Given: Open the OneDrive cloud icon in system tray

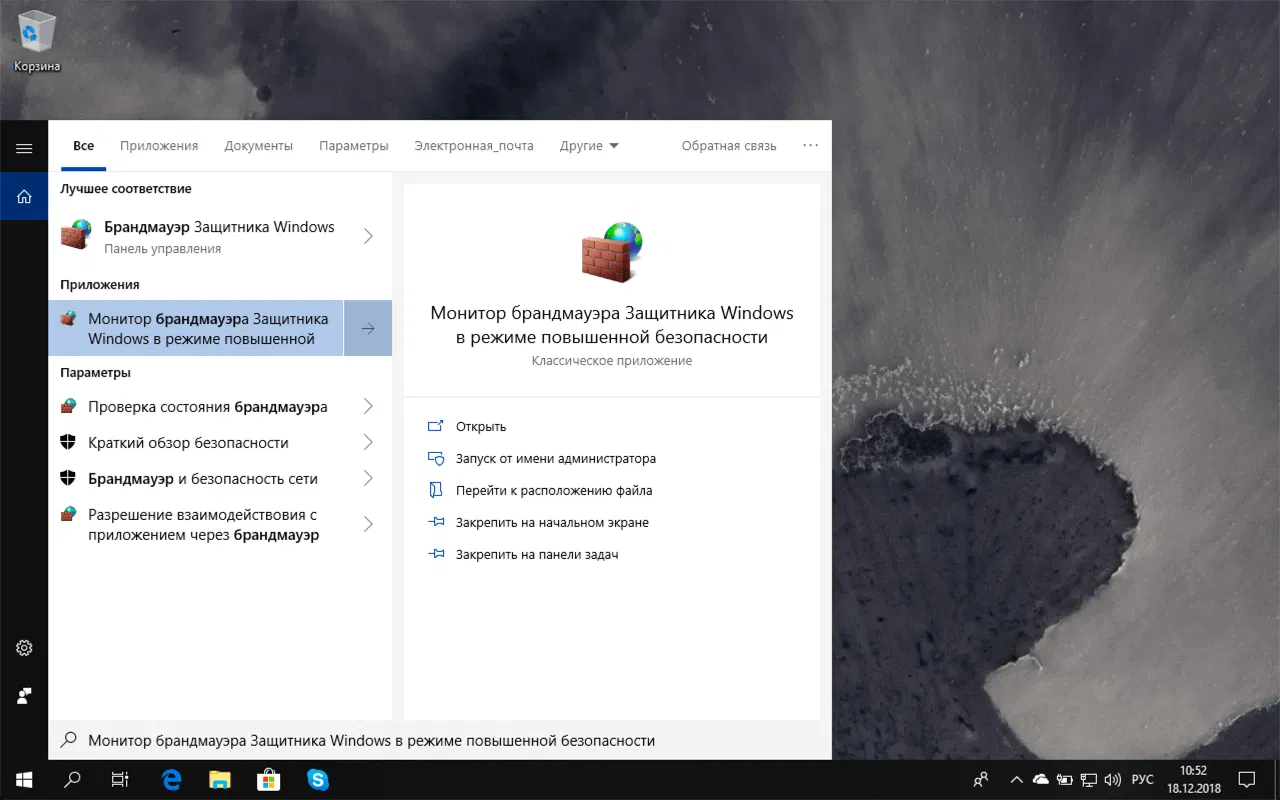Looking at the screenshot, I should pyautogui.click(x=1040, y=779).
